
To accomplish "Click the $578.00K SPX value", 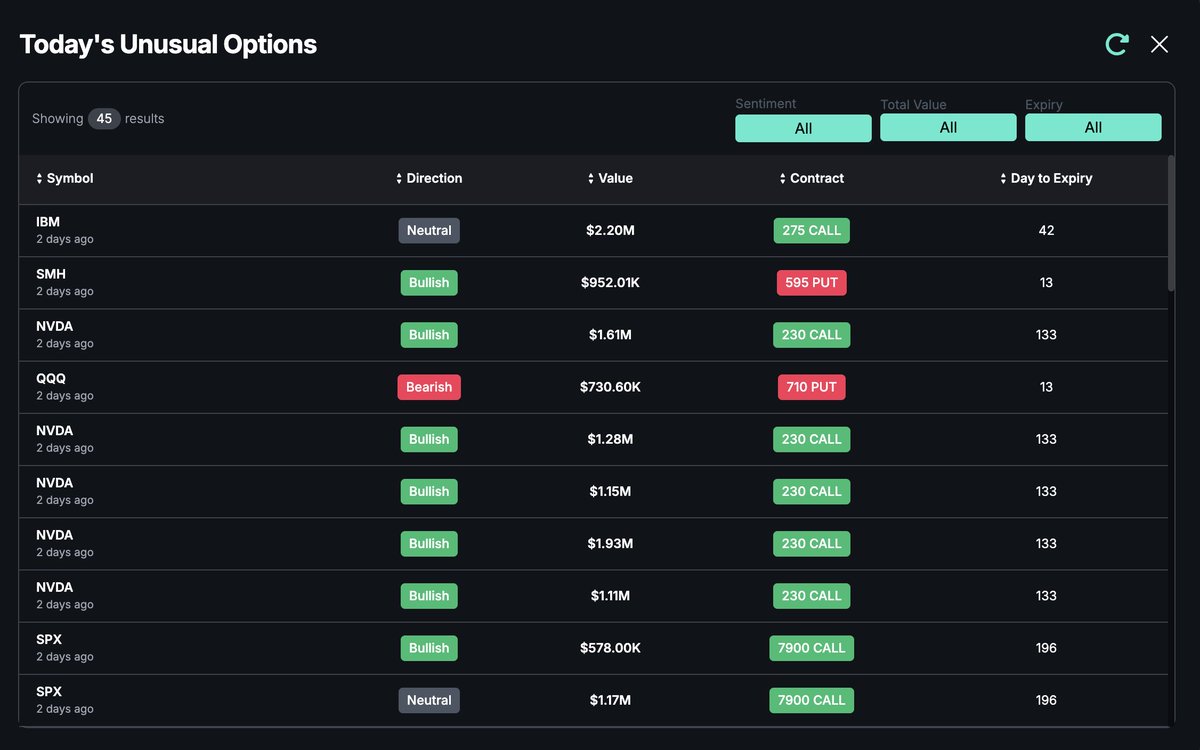I will coord(610,648).
